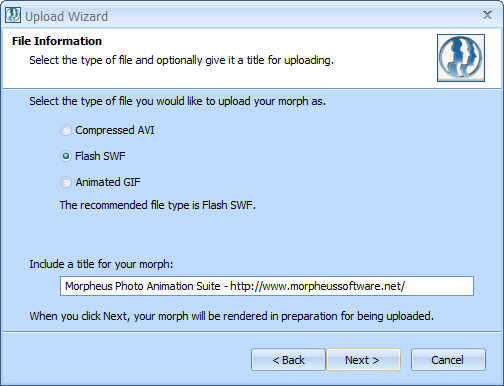Click the 'When you click Next' rendering note

(x=232, y=316)
